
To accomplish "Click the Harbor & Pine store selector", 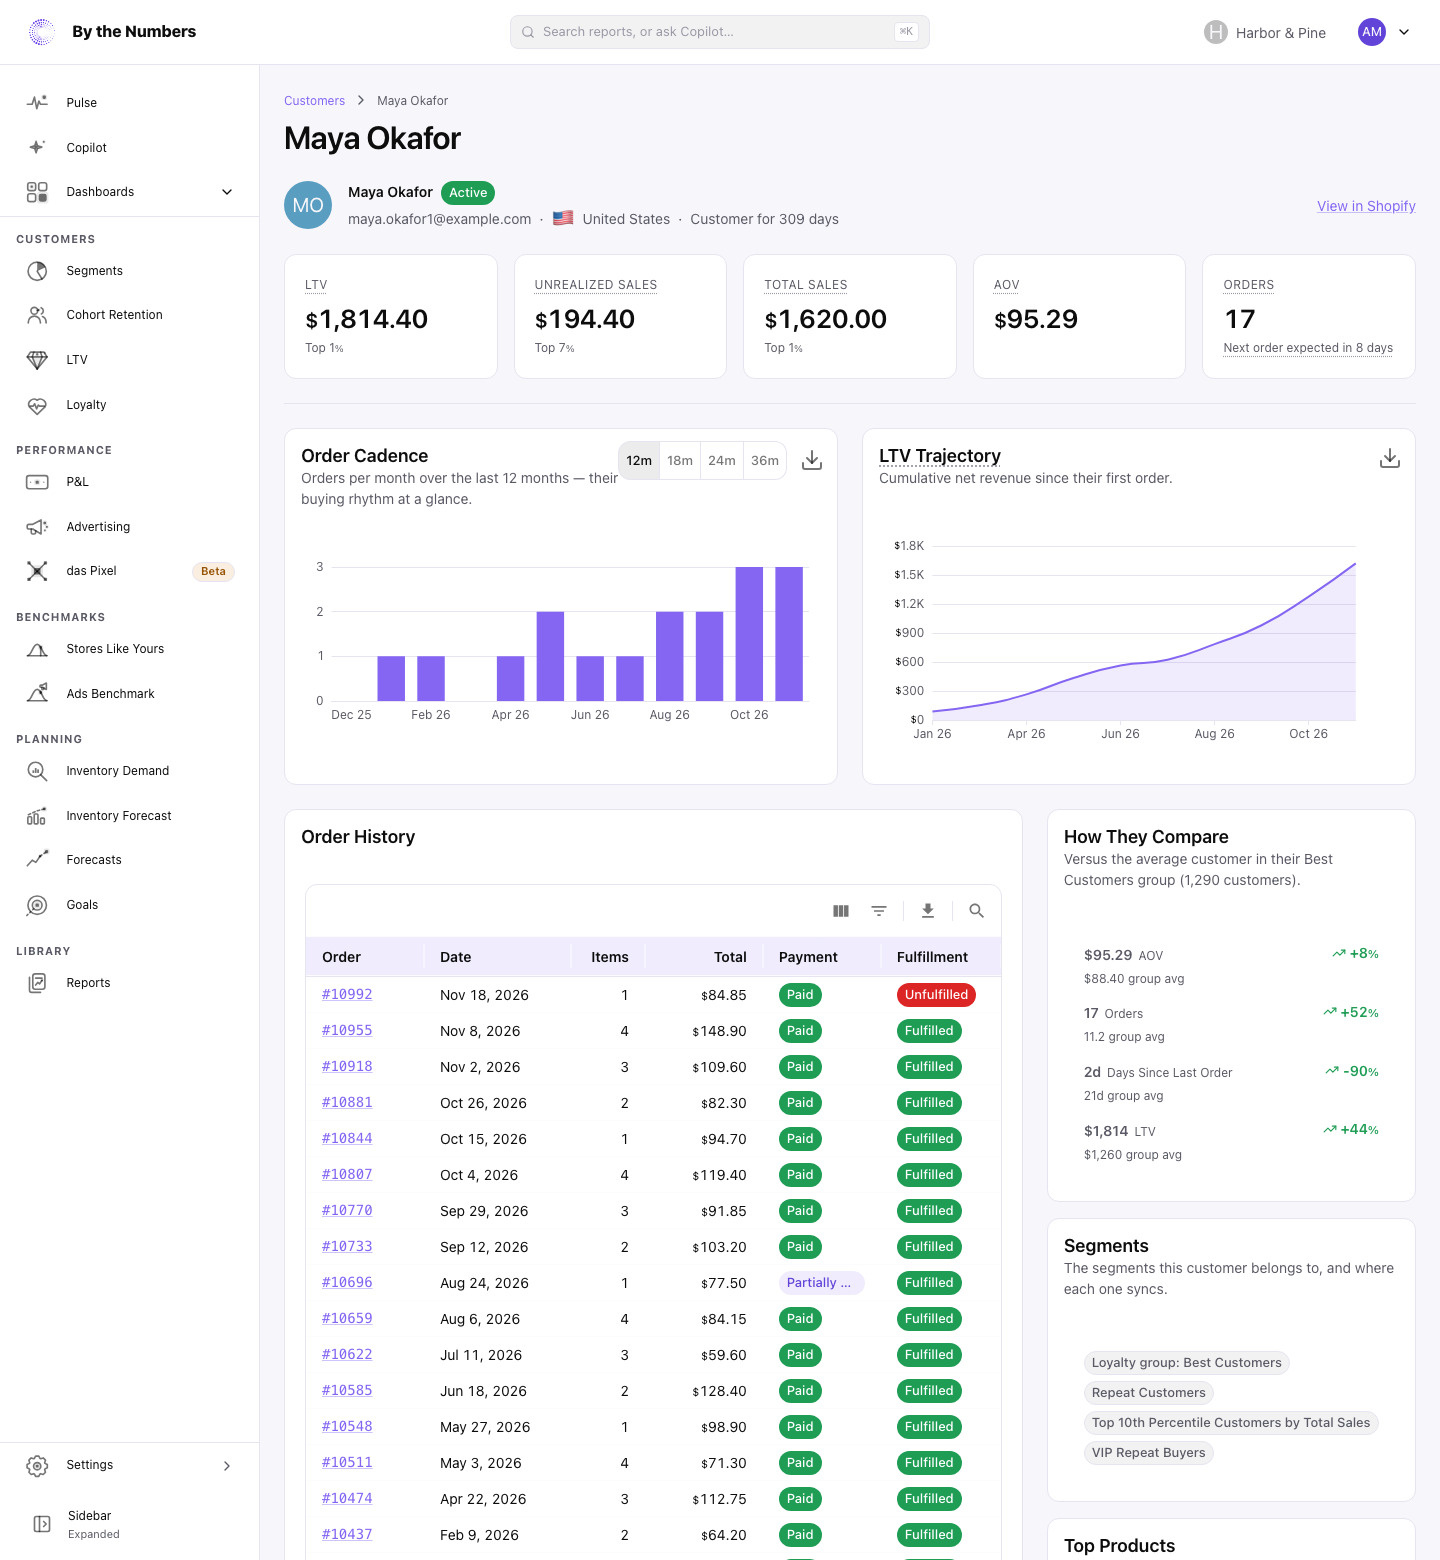I will [x=1265, y=32].
